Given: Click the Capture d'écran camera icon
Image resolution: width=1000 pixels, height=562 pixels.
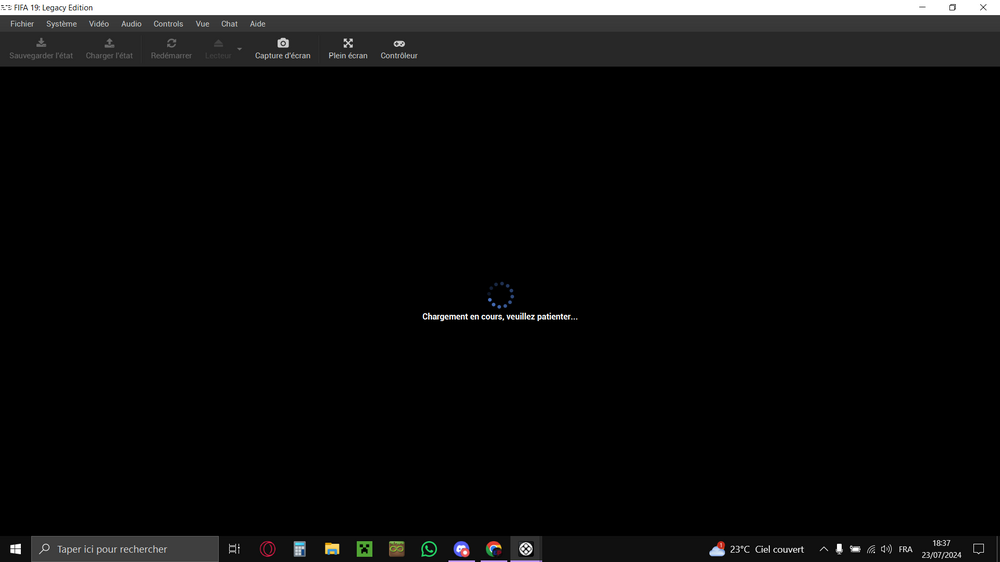Looking at the screenshot, I should tap(283, 44).
